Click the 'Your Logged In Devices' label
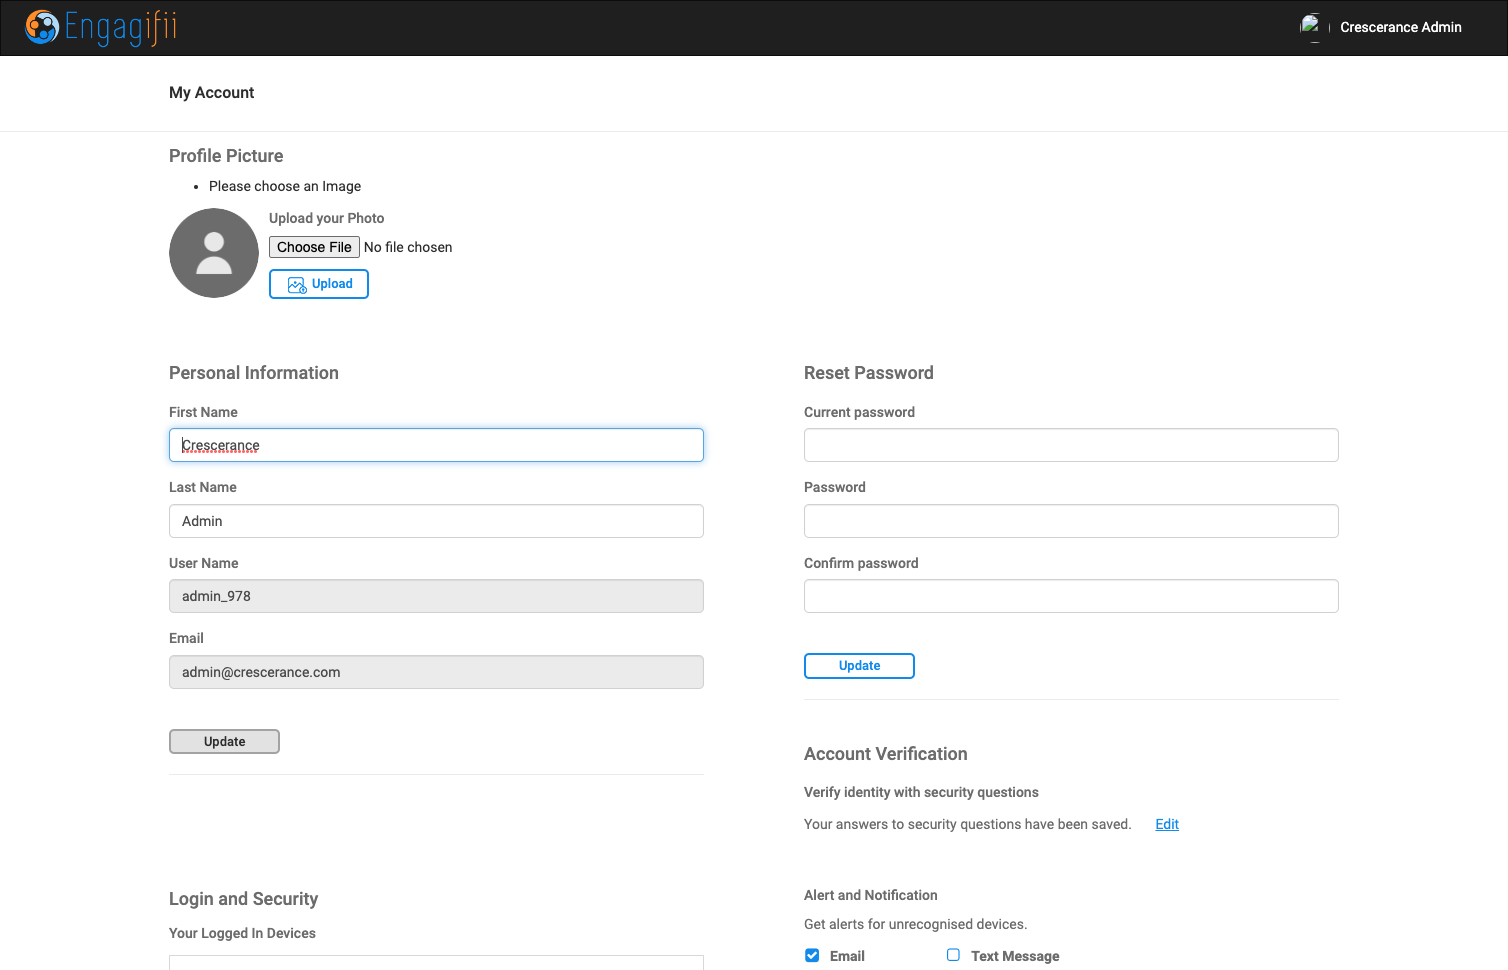Image resolution: width=1508 pixels, height=970 pixels. tap(242, 933)
